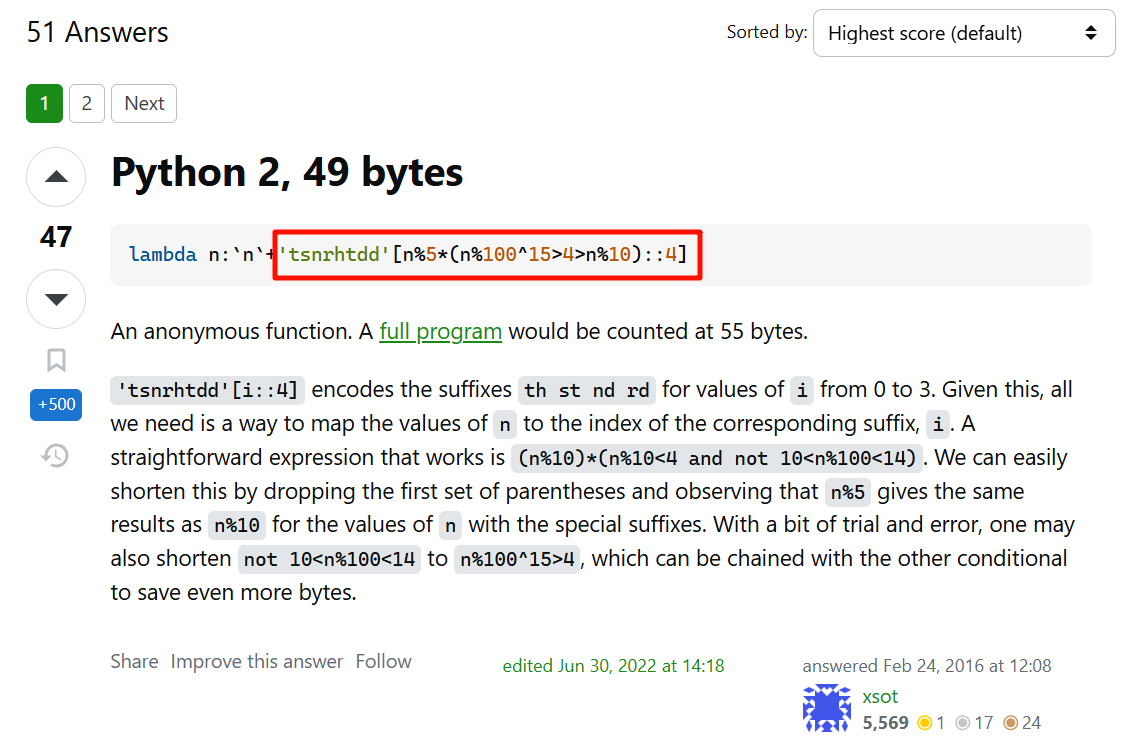Upvote the Python 2 answer
1127x737 pixels.
[x=56, y=178]
